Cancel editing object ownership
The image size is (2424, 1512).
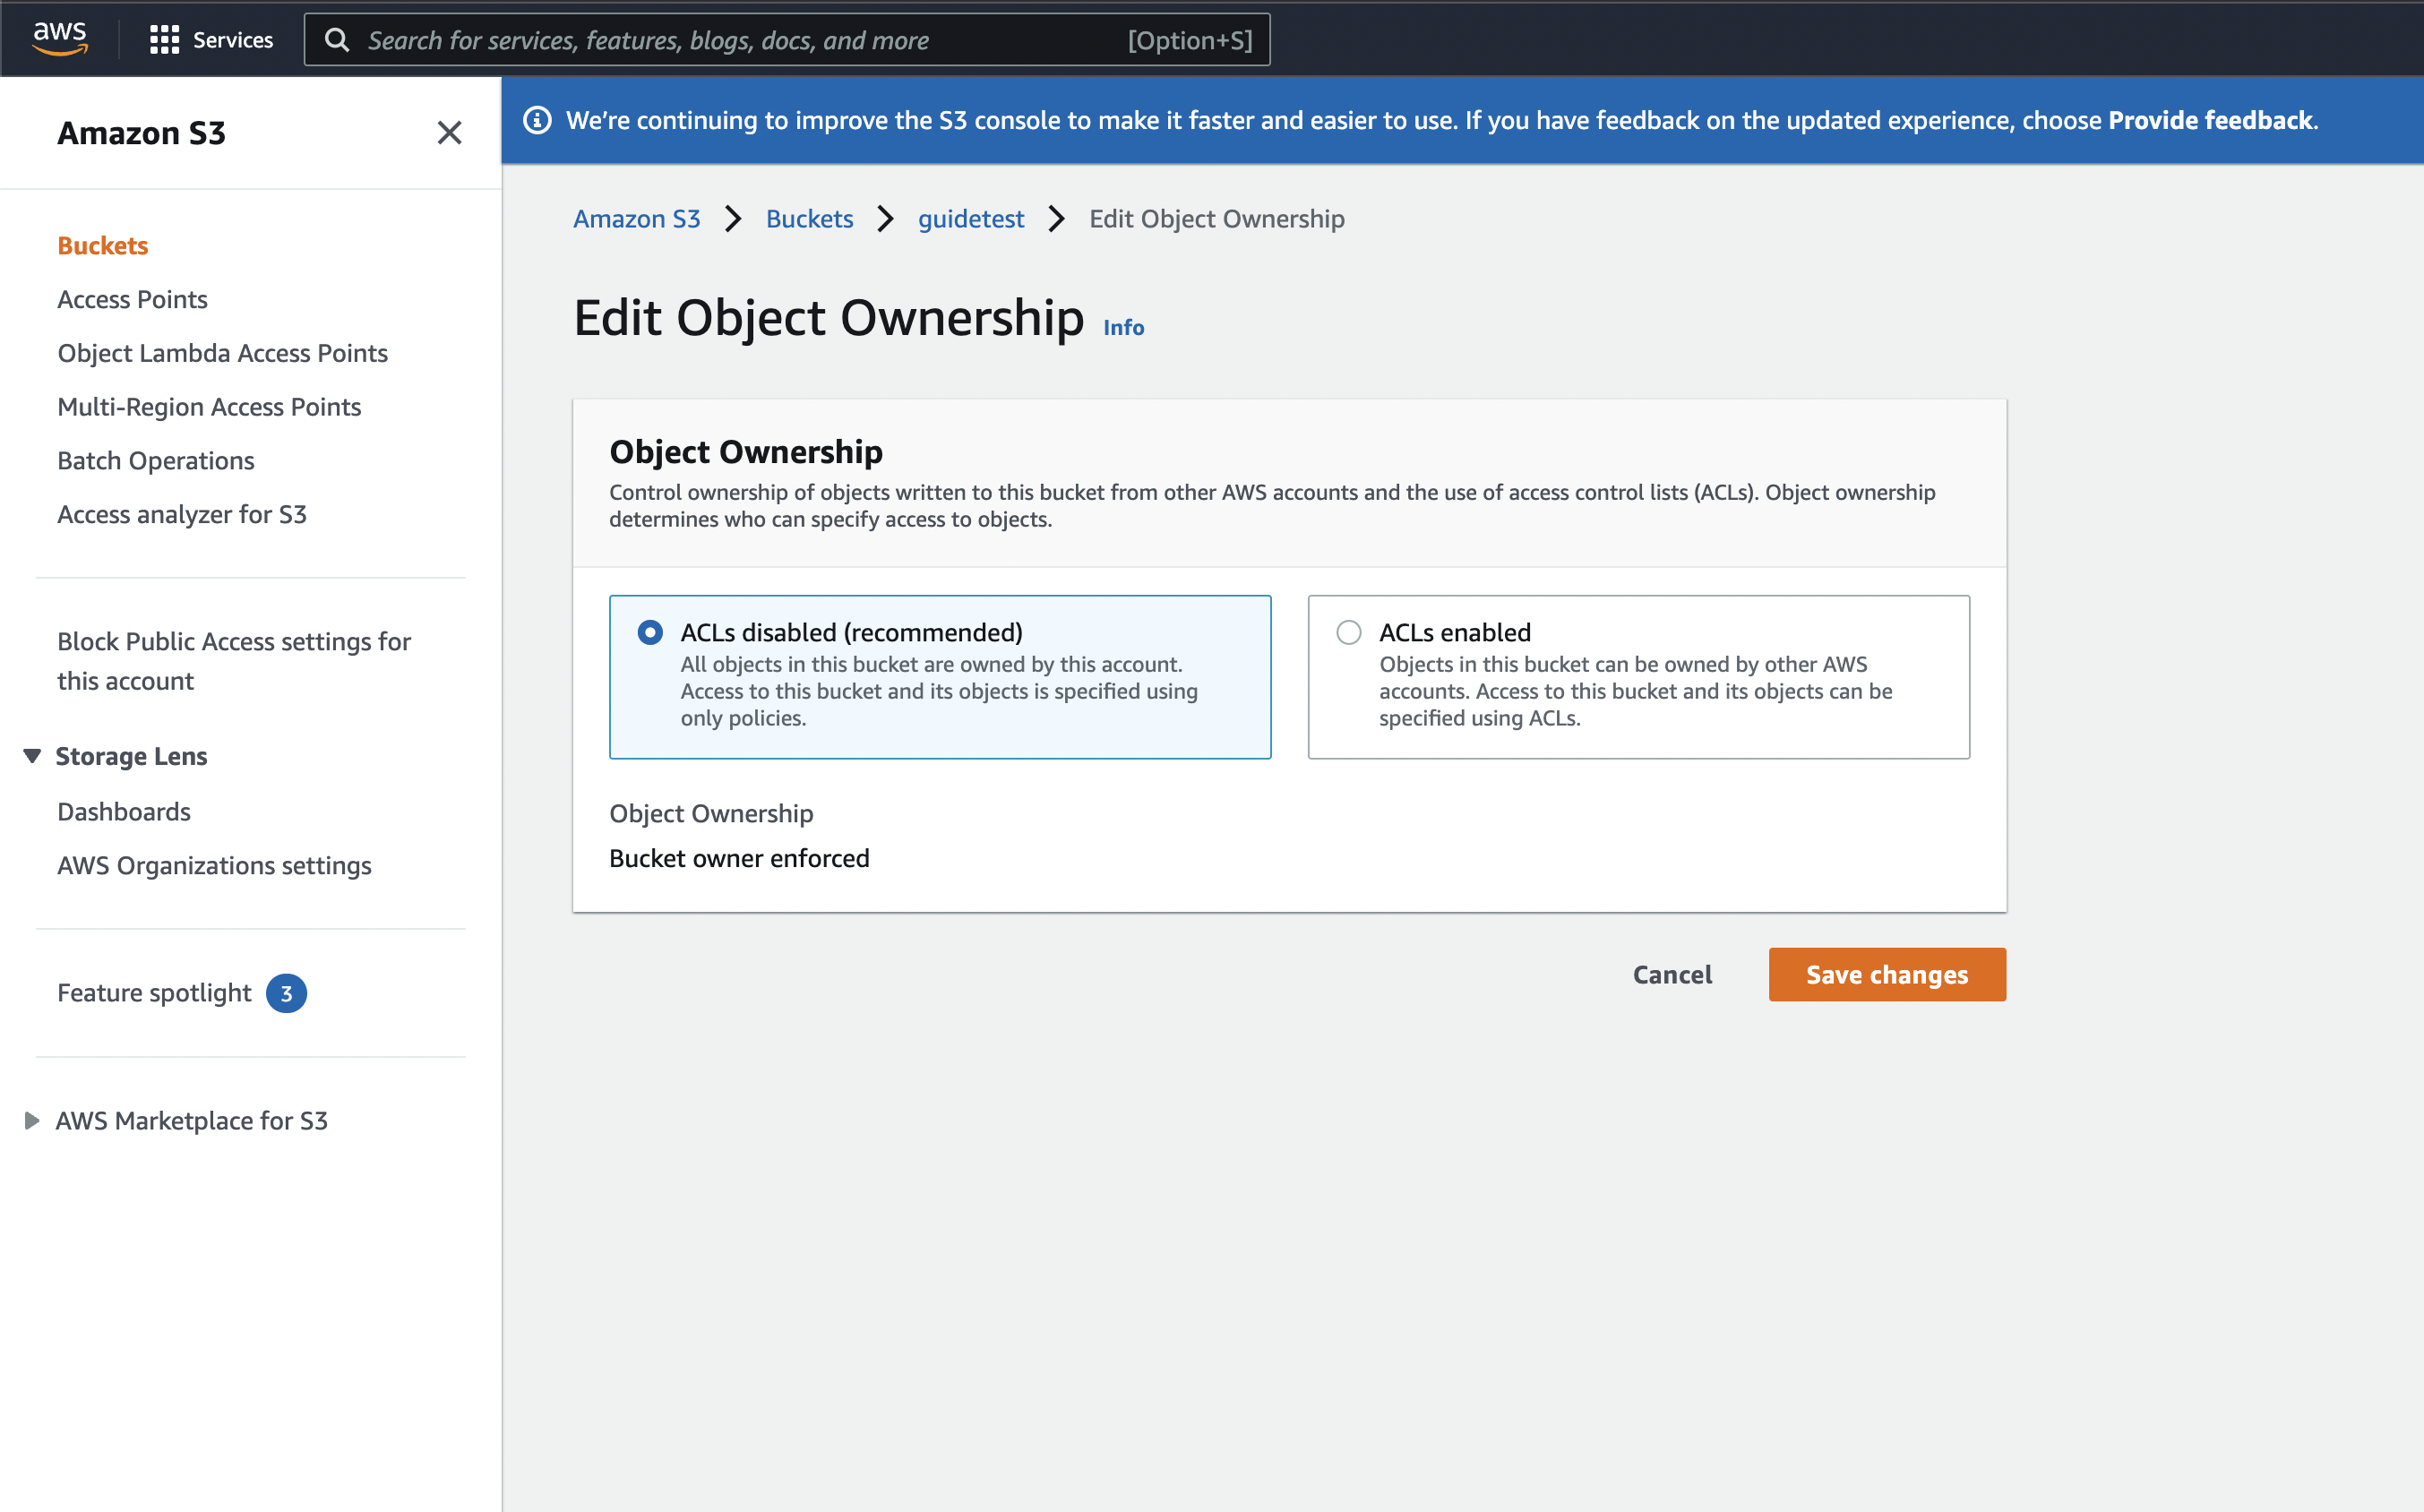pyautogui.click(x=1671, y=974)
